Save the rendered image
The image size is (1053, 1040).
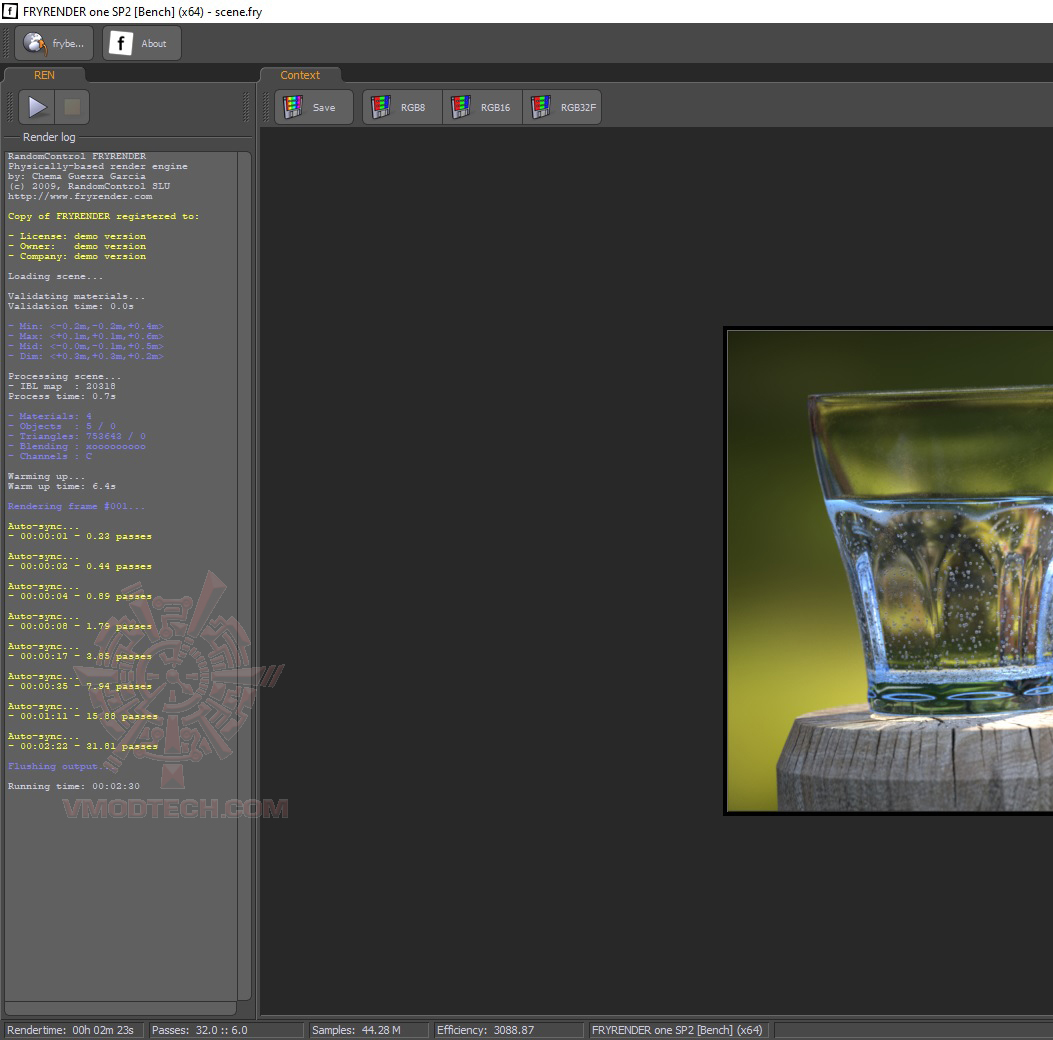314,107
